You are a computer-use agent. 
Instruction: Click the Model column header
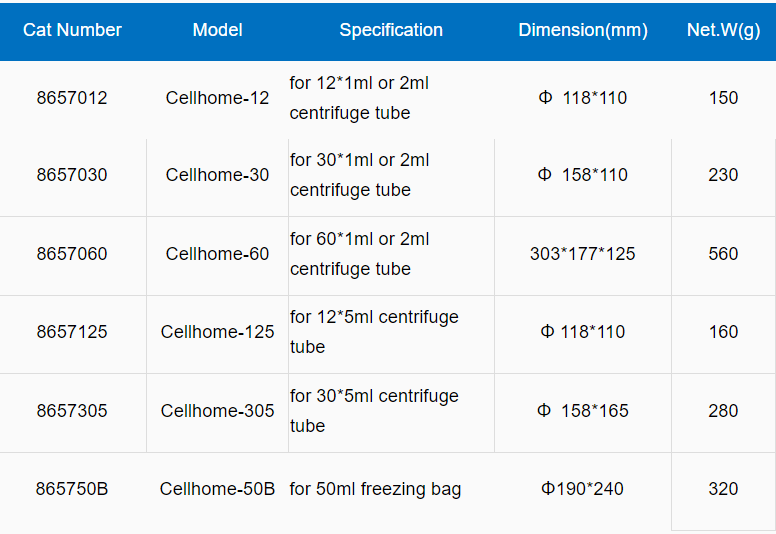217,30
